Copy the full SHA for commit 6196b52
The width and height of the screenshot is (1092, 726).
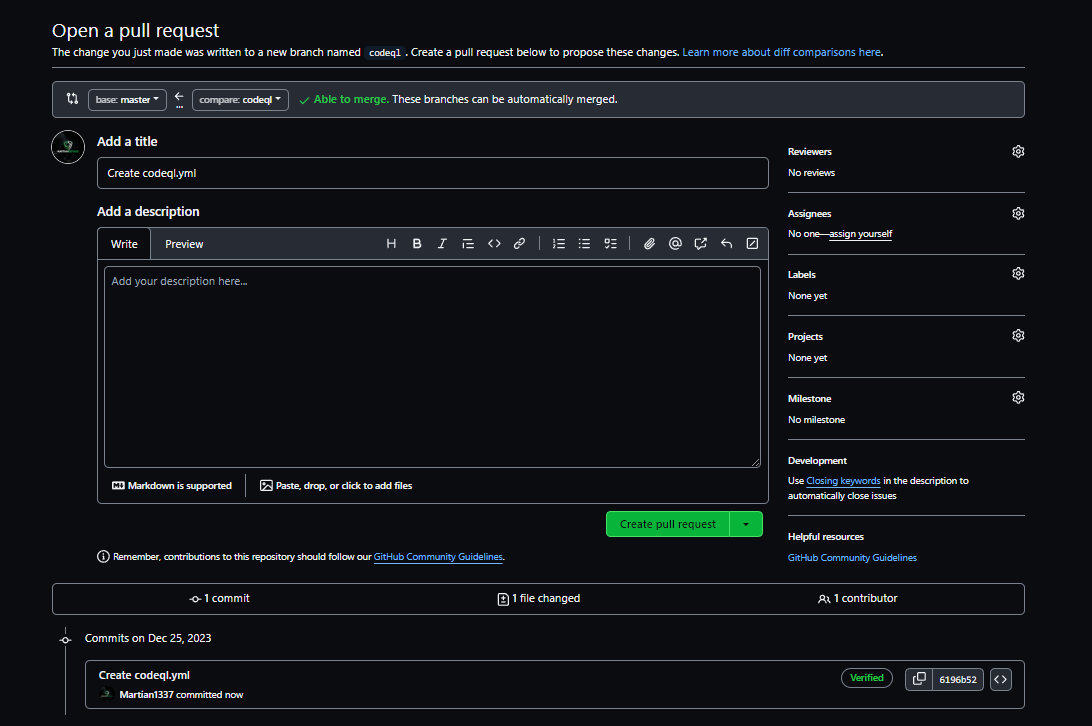(x=919, y=680)
